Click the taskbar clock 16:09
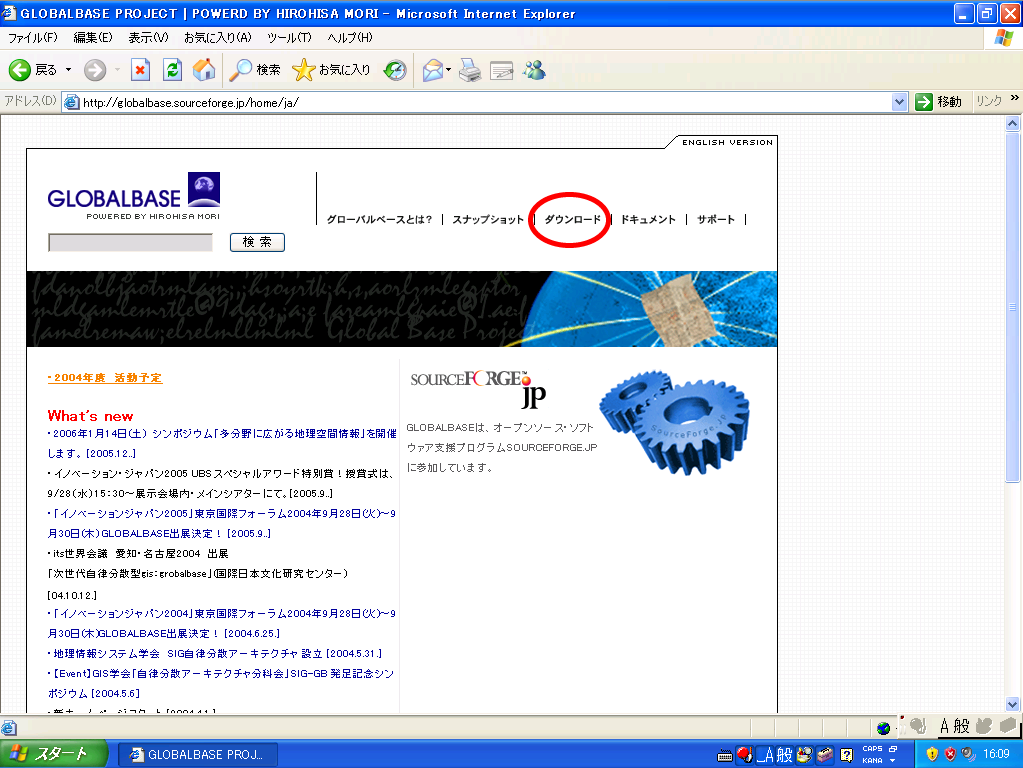This screenshot has height=768, width=1023. (996, 754)
